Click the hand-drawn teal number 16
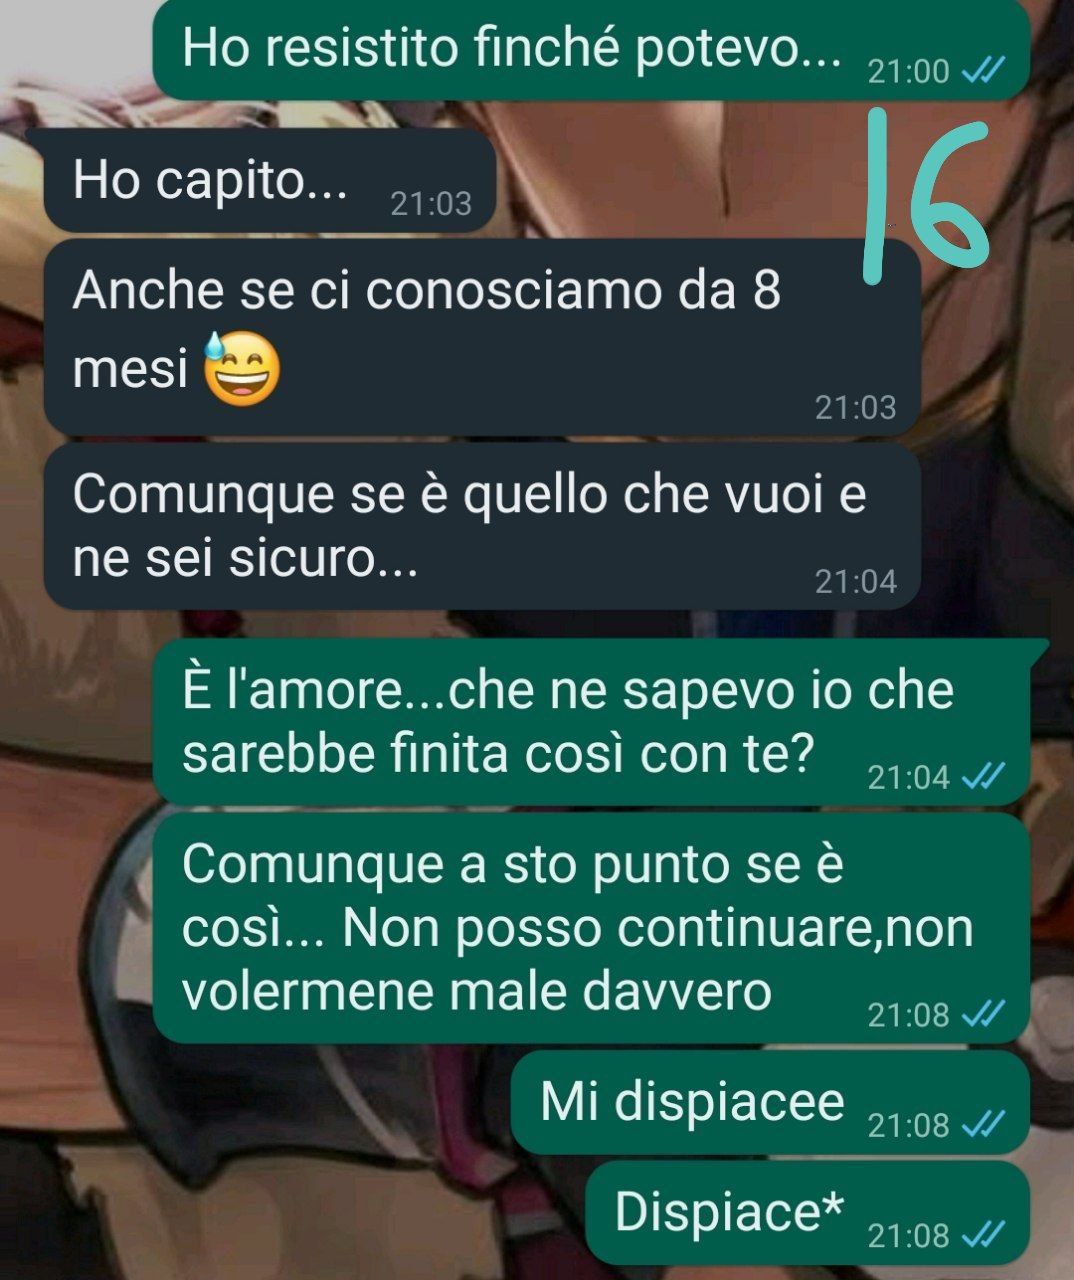This screenshot has width=1074, height=1280. point(925,195)
